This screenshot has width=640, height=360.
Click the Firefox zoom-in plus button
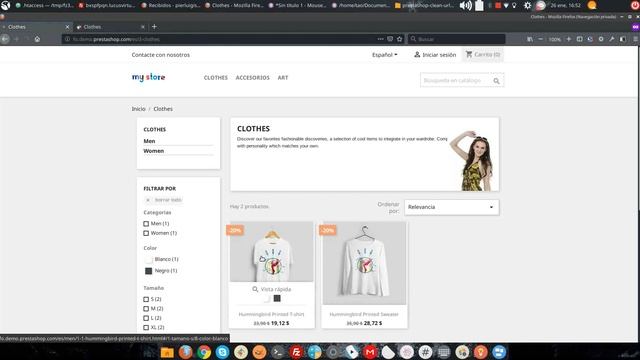click(569, 39)
